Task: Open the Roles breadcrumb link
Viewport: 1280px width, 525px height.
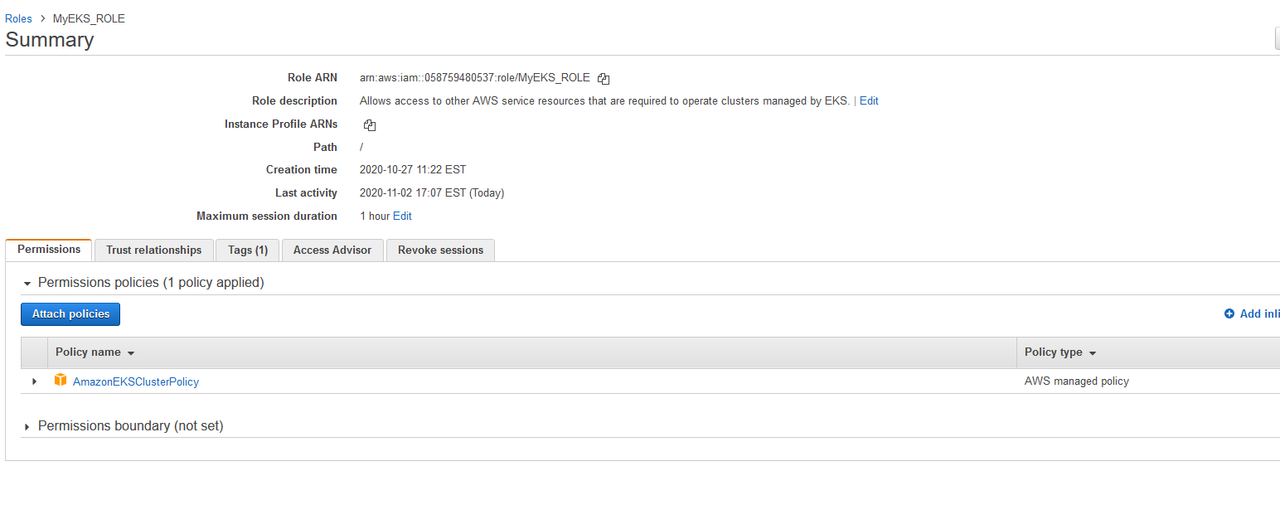Action: point(18,19)
